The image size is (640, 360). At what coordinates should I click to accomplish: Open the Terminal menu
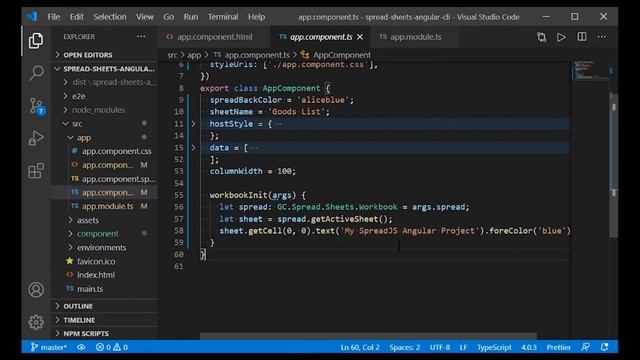(x=223, y=17)
